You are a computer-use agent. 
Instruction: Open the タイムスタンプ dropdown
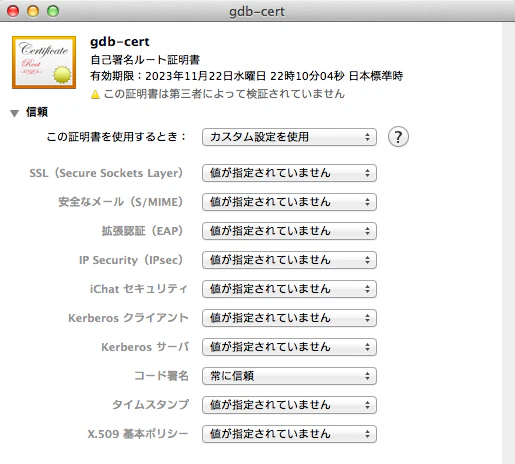pos(289,405)
